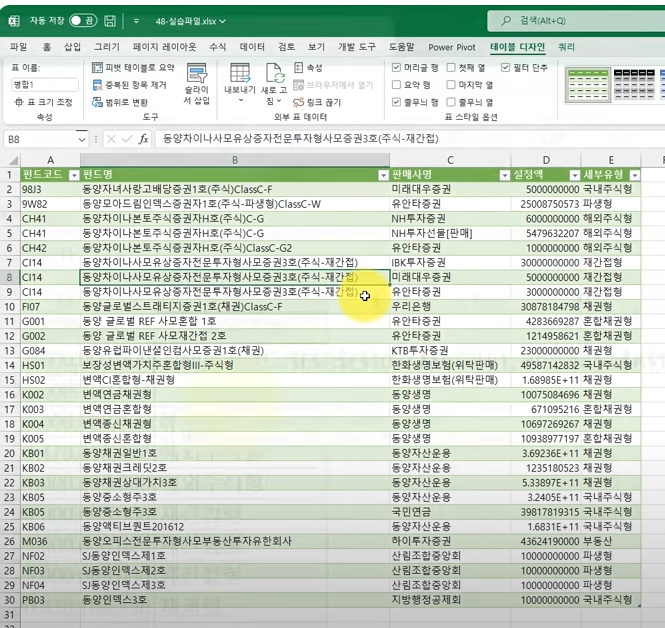
Task: Click the table resize handle at the bottom-right of row 30
Action: (638, 606)
